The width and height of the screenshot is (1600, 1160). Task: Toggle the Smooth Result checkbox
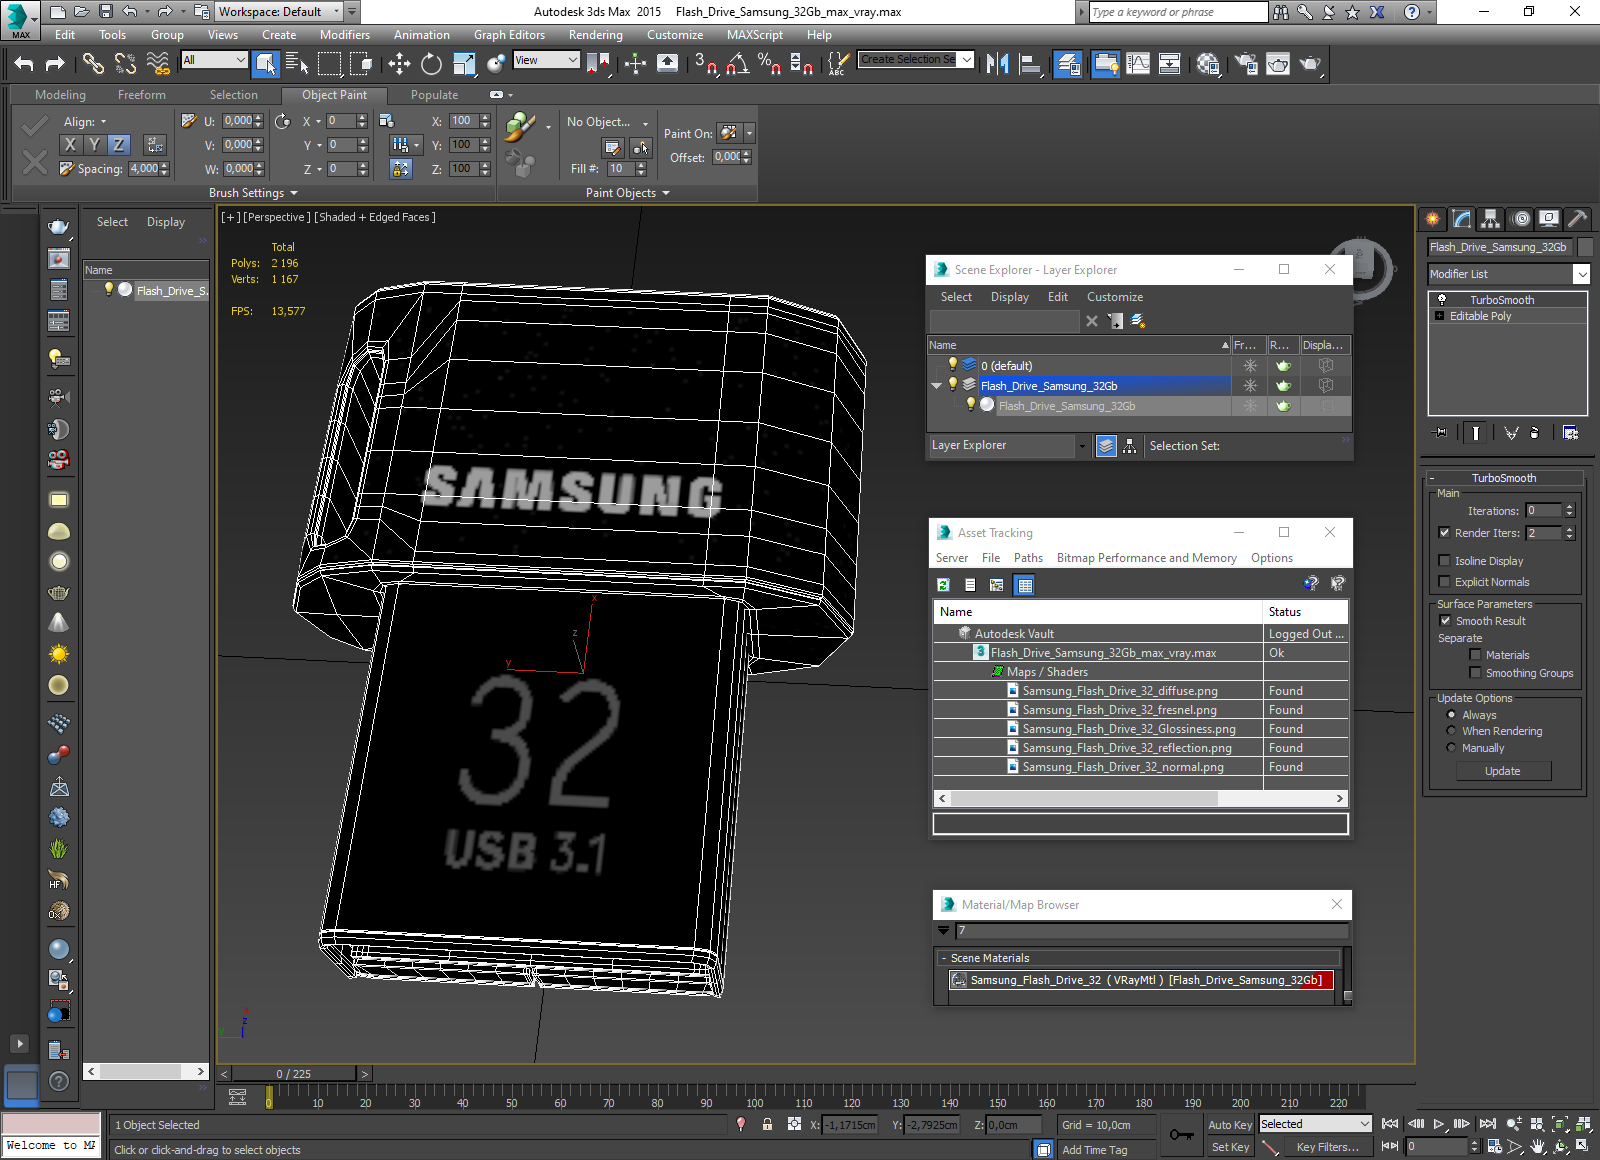tap(1444, 621)
